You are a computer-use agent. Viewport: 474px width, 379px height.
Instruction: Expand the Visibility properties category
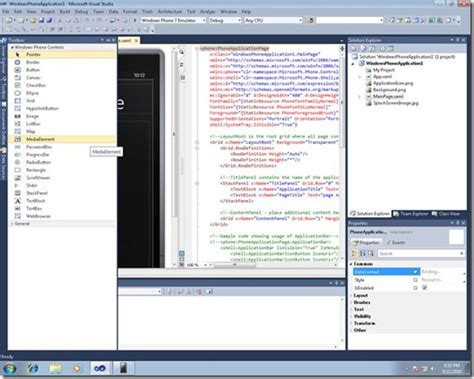tap(351, 316)
